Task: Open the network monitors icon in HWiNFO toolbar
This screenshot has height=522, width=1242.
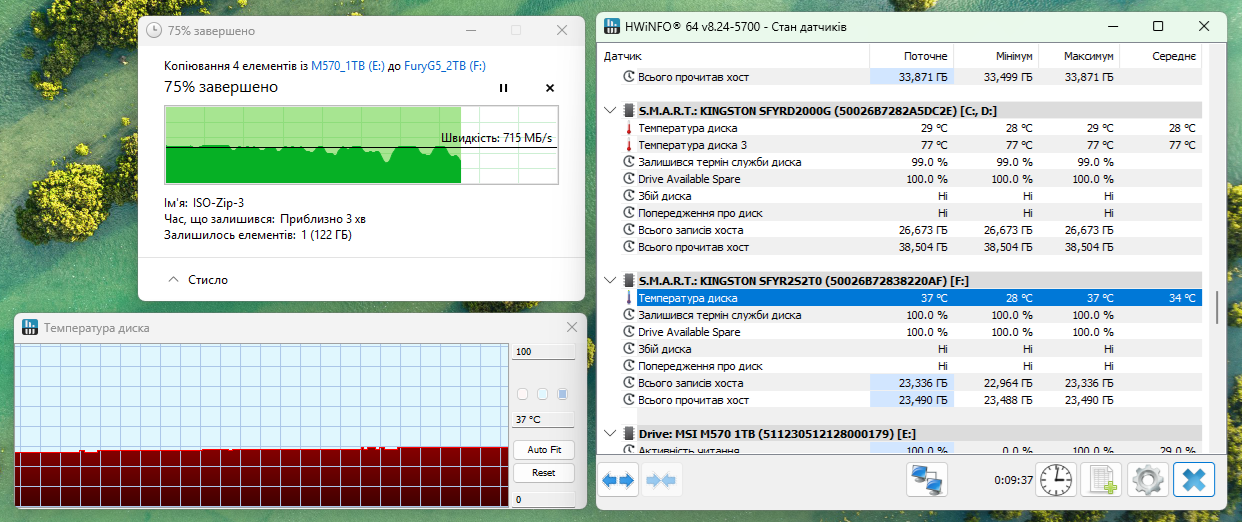Action: (927, 481)
